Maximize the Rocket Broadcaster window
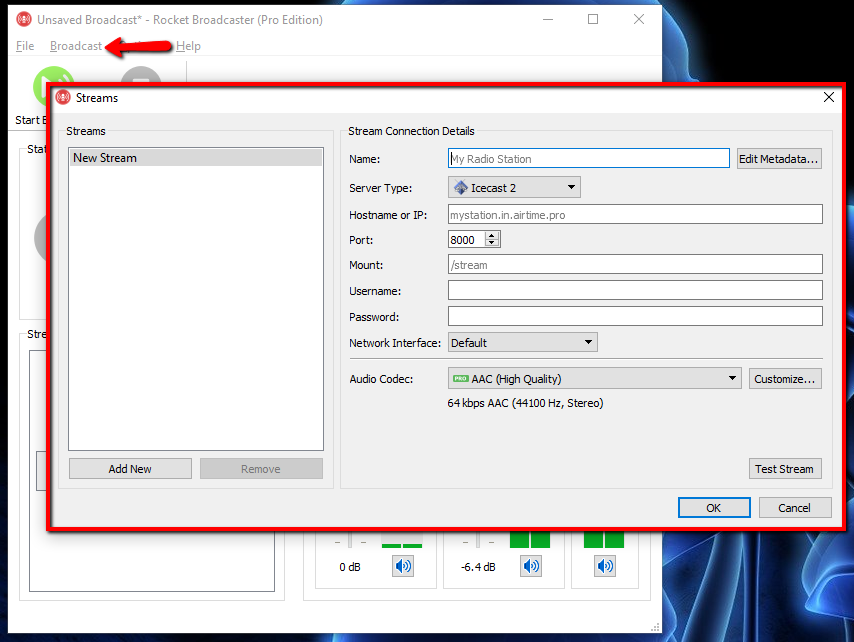Screen dimensions: 854x642 [593, 20]
